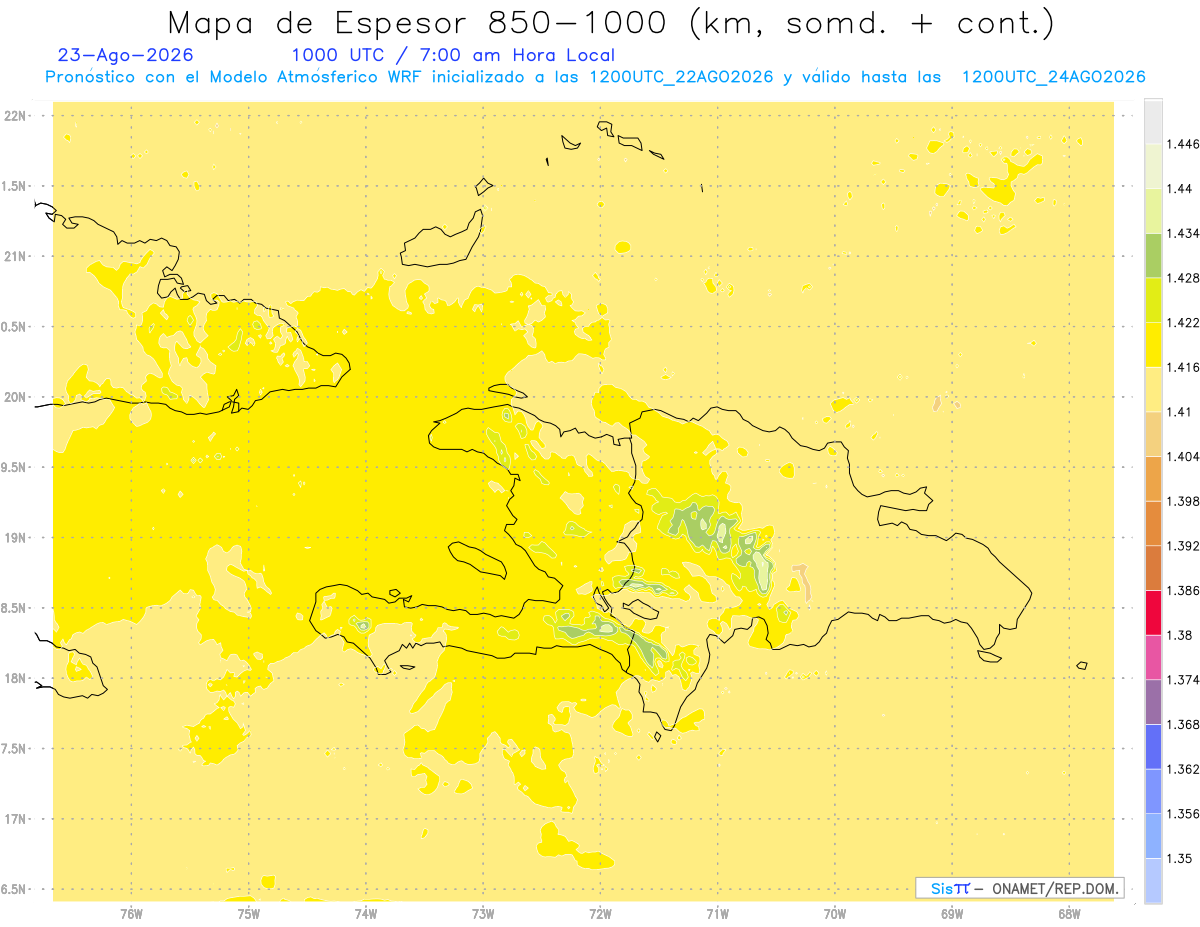Select the pink swatch between 1.374 and 1.38
This screenshot has height=927, width=1200.
(1153, 656)
